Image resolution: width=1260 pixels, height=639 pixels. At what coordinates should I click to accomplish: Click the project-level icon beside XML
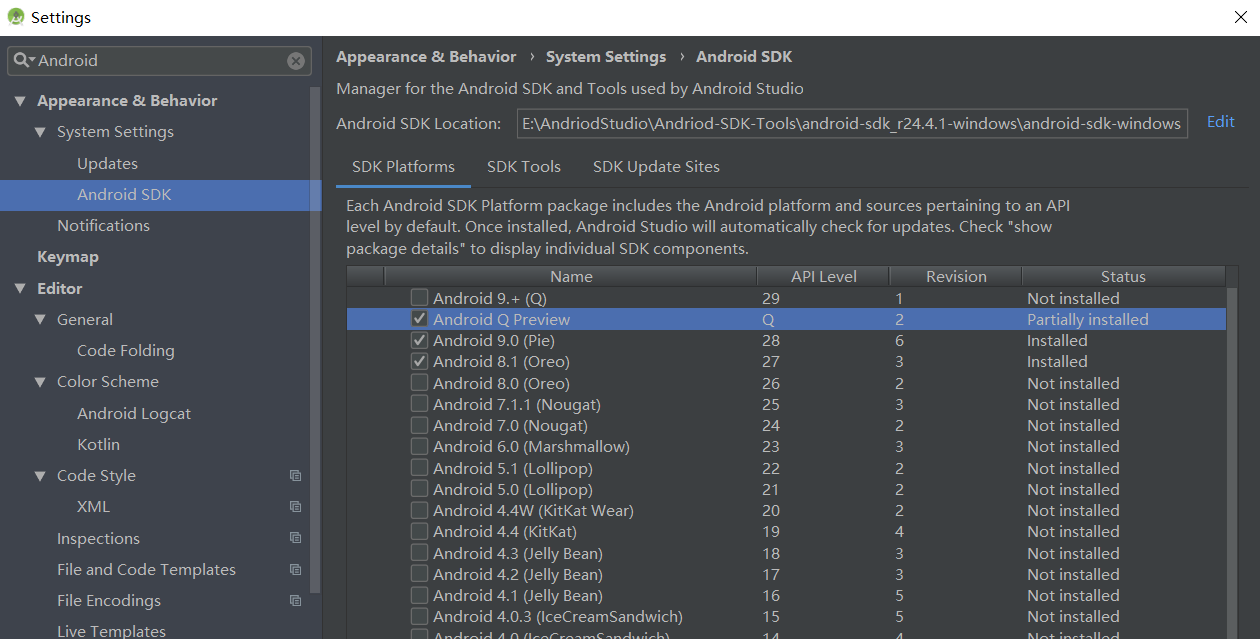click(295, 507)
